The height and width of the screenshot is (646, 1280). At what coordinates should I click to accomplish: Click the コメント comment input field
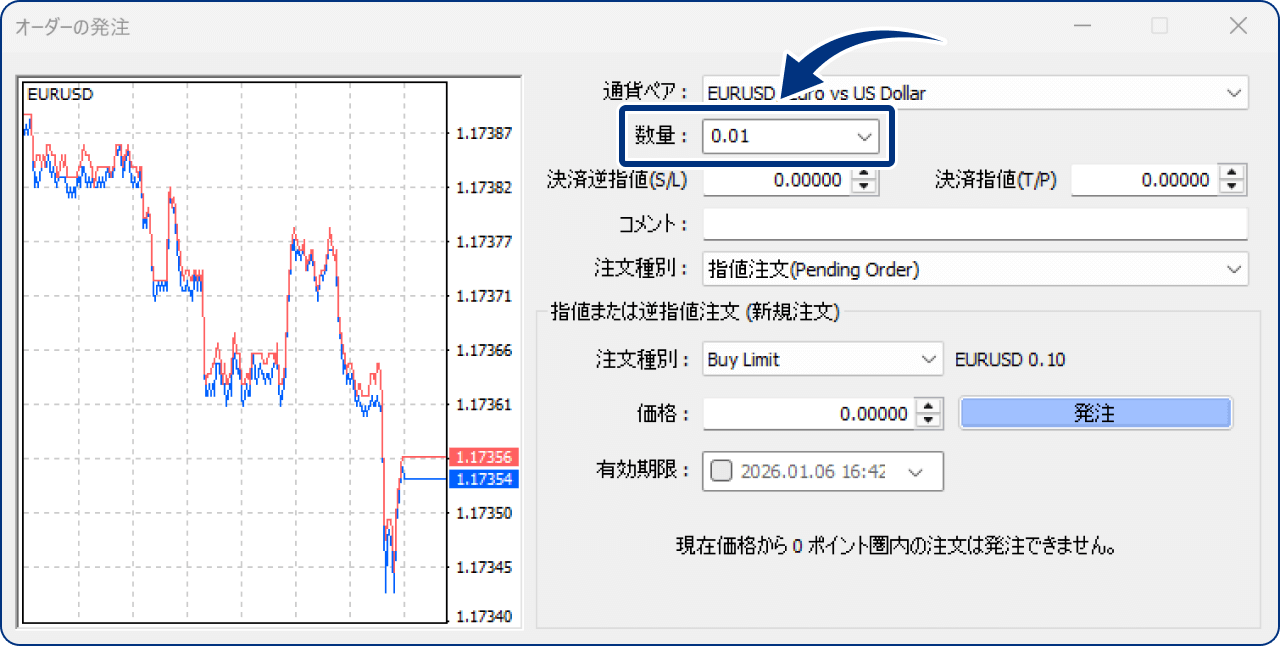970,224
